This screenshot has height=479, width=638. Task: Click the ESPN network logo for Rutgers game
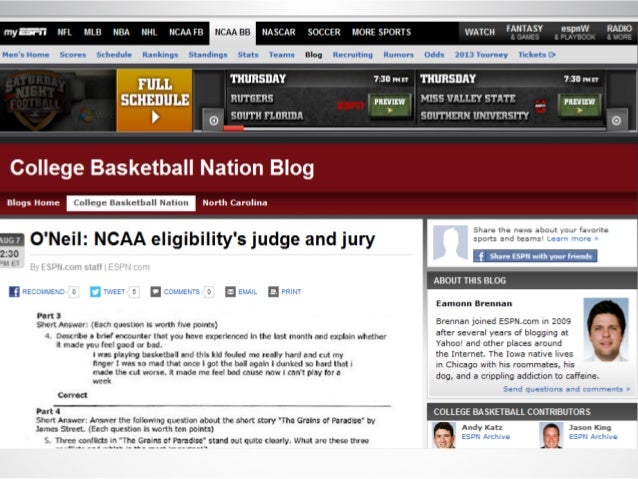pyautogui.click(x=351, y=106)
